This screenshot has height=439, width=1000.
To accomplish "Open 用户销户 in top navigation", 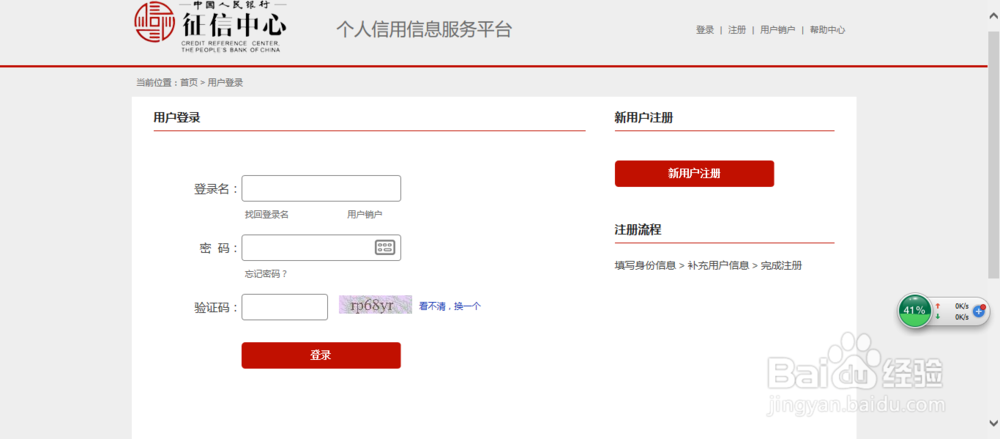I will pos(777,30).
